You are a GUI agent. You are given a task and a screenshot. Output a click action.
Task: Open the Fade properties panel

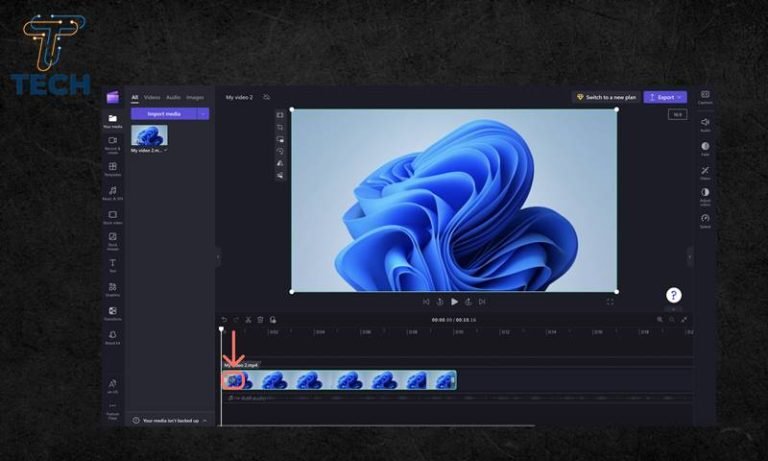click(x=705, y=148)
